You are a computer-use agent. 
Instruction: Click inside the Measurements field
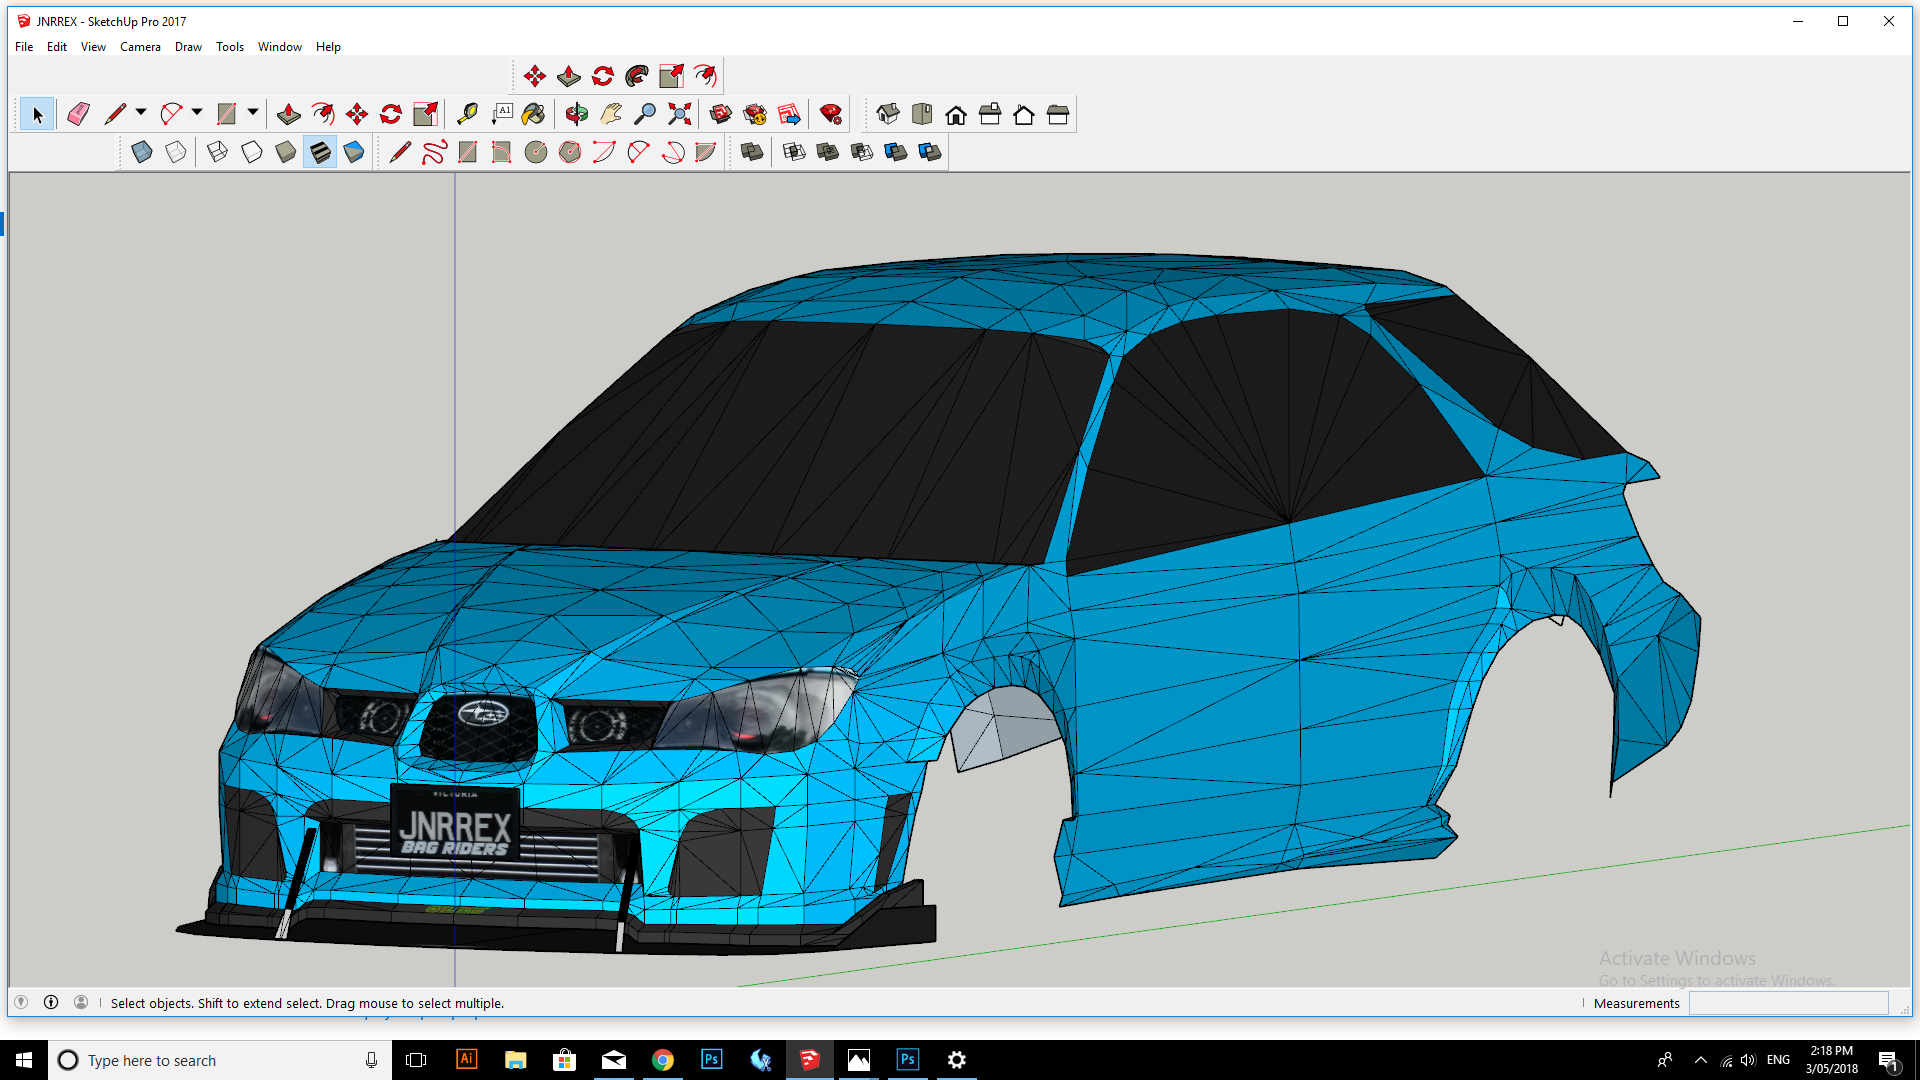coord(1790,1002)
